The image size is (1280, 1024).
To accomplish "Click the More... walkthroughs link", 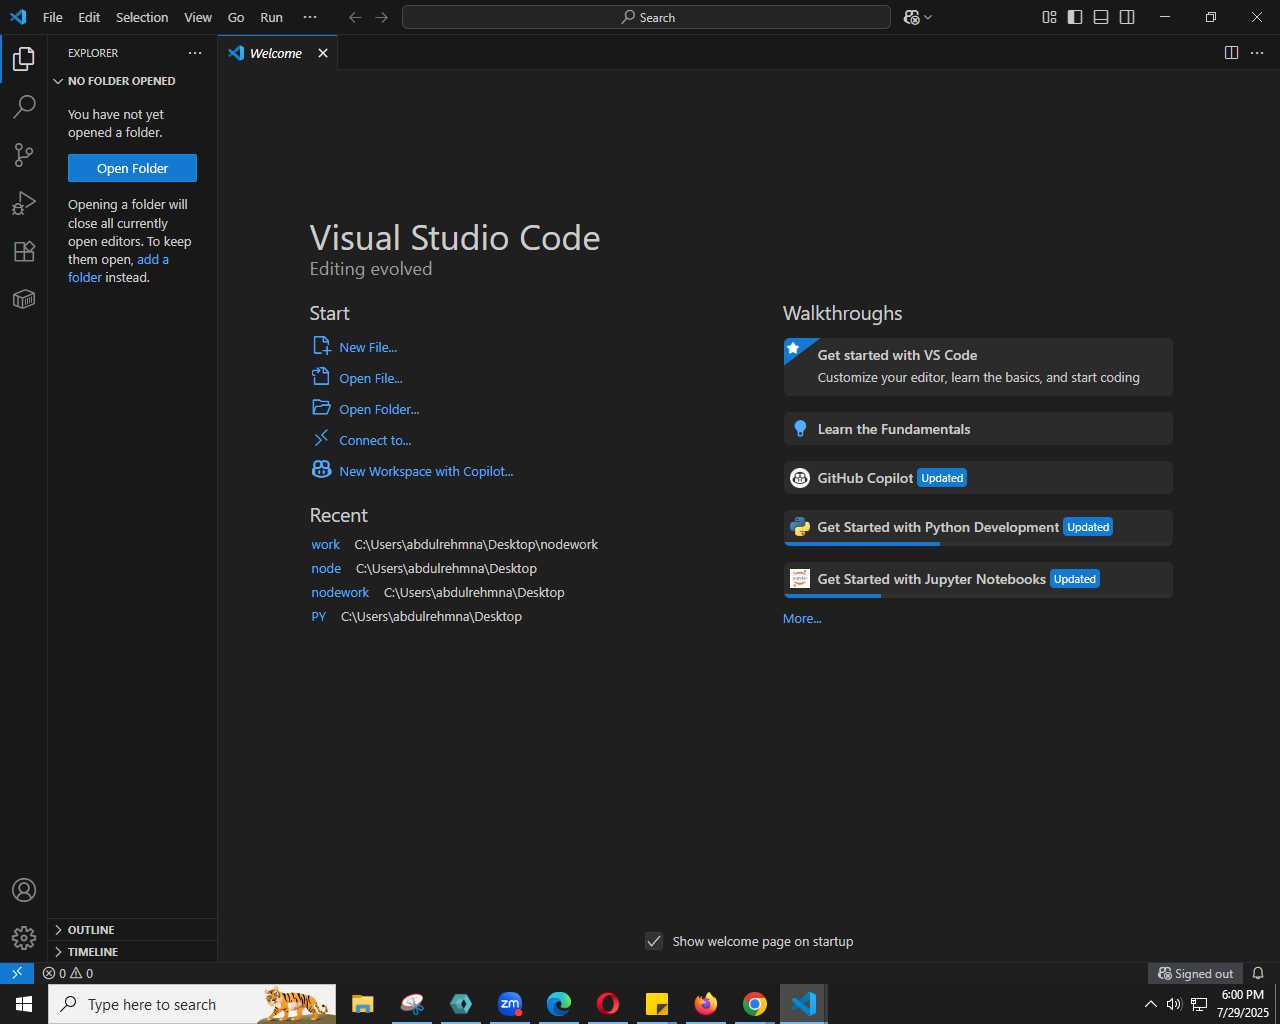I will click(802, 618).
